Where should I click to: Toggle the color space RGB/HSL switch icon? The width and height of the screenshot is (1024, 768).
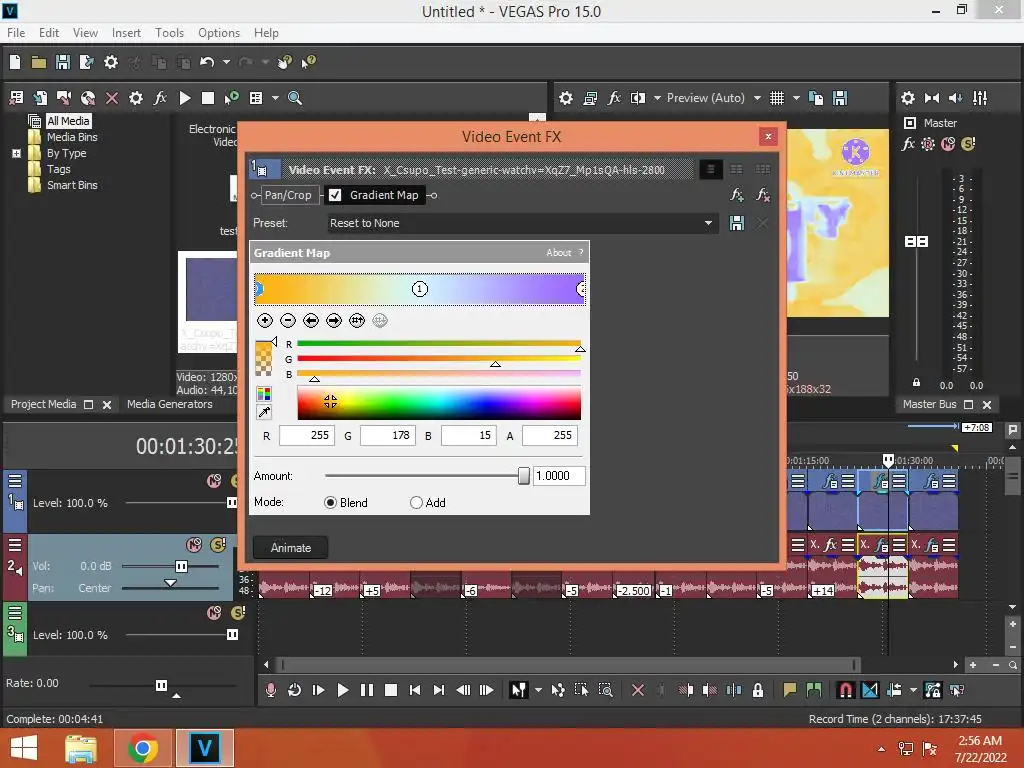264,393
